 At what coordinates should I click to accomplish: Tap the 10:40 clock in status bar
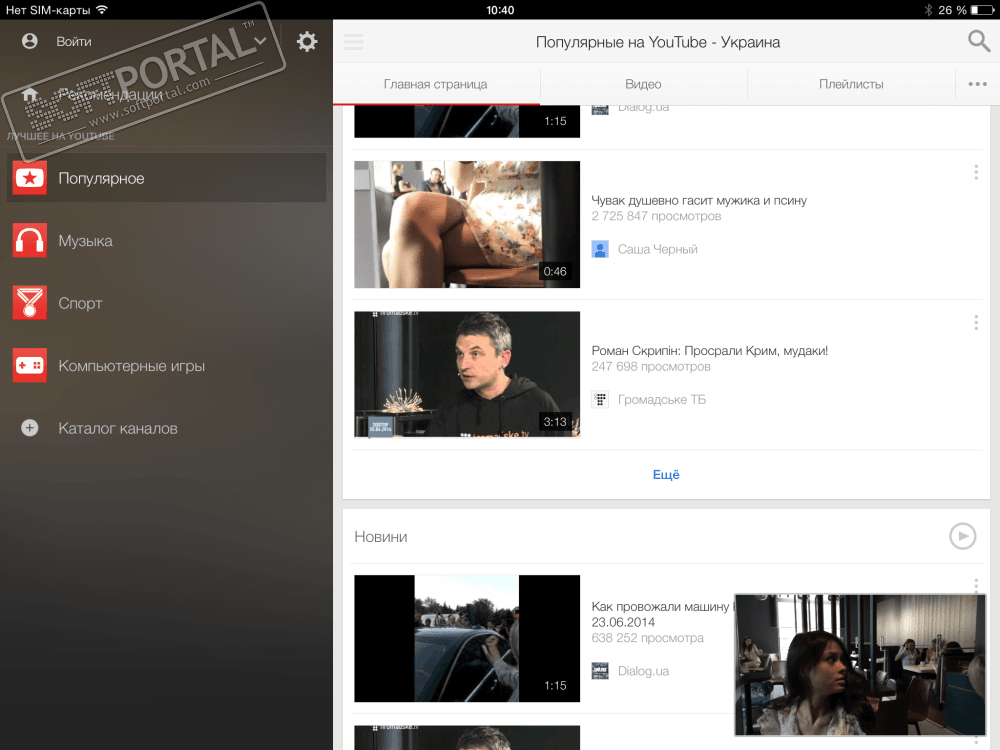tap(500, 10)
